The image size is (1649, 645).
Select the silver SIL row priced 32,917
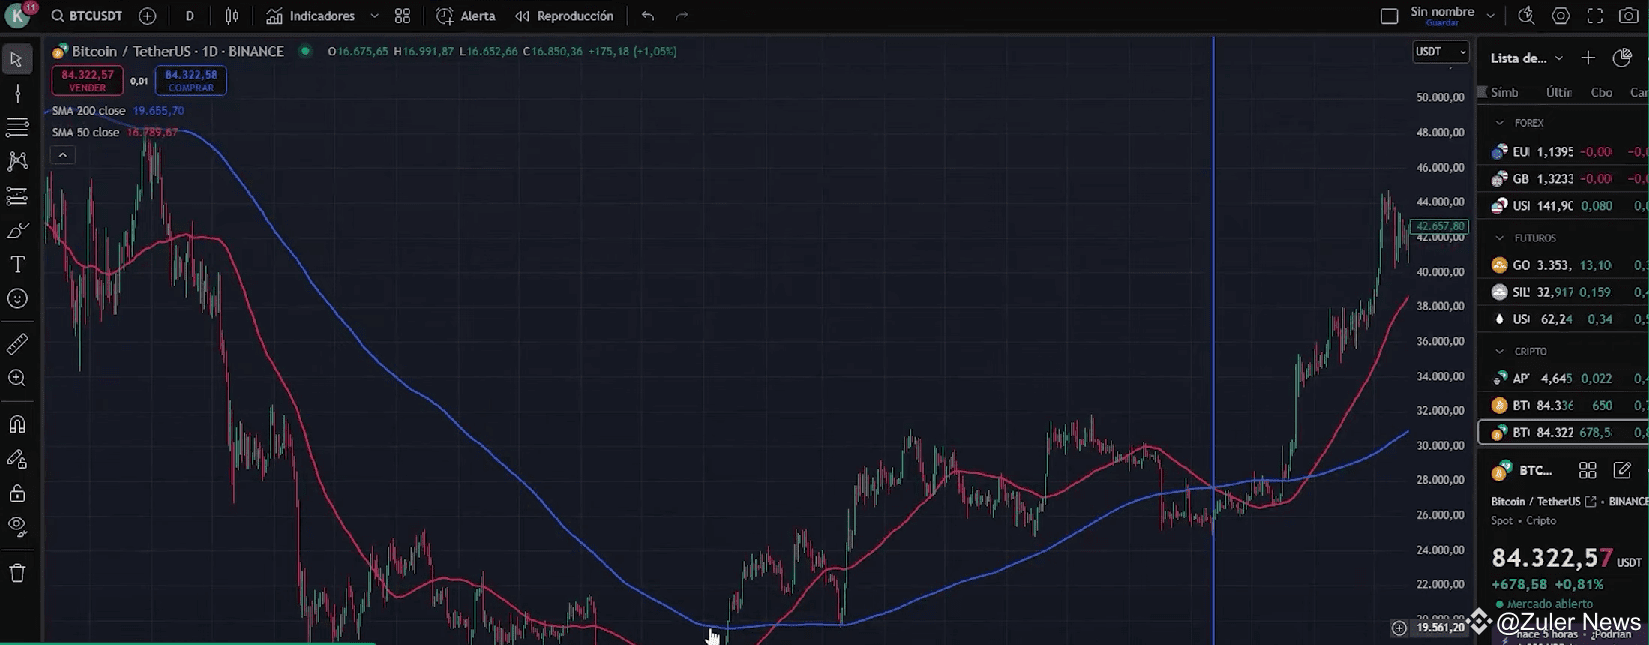pyautogui.click(x=1563, y=292)
